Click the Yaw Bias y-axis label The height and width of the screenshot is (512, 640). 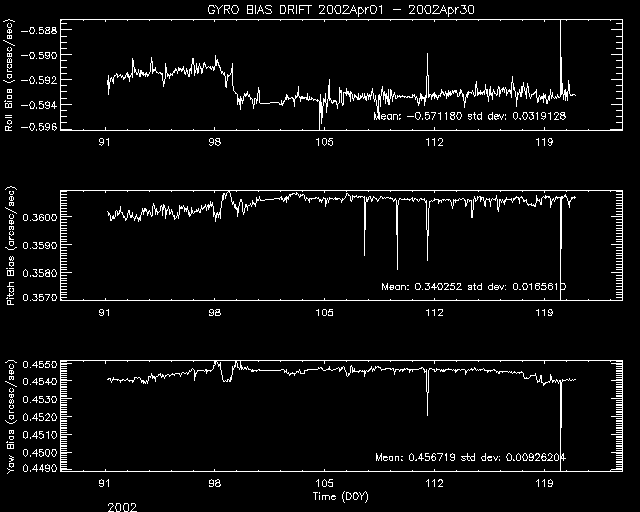(x=10, y=412)
